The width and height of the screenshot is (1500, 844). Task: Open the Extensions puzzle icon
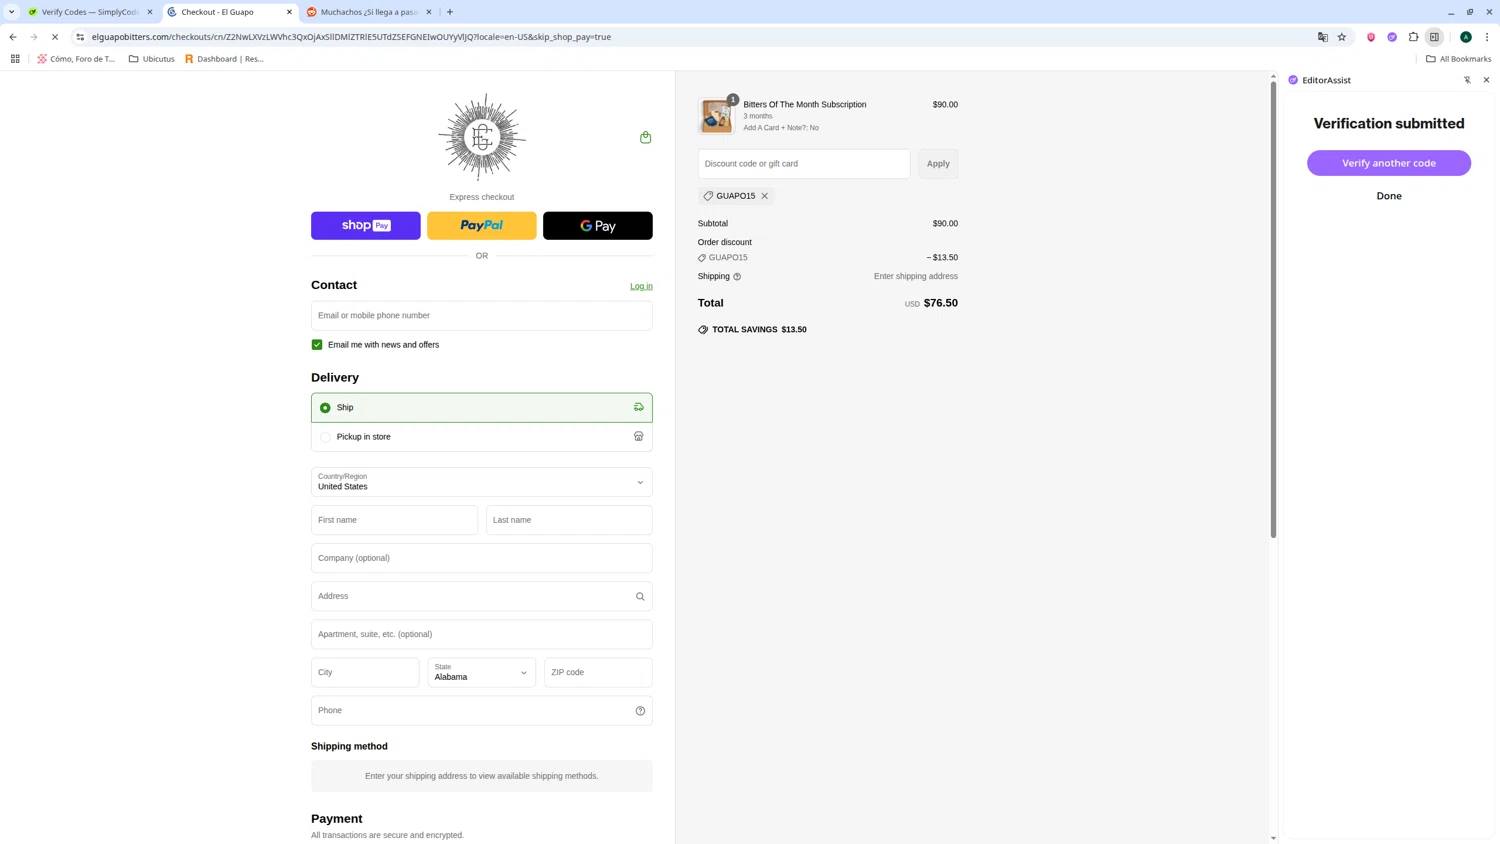[1413, 37]
